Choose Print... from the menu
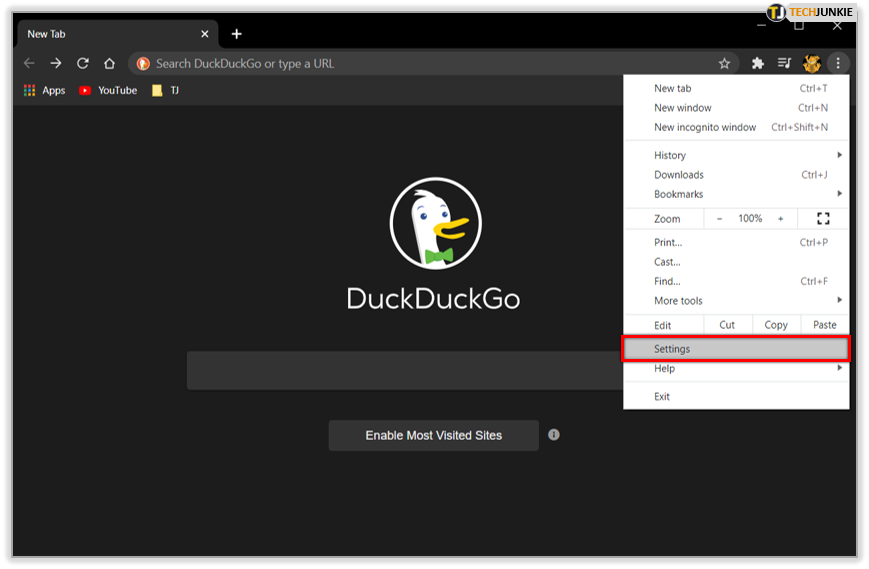 736,243
